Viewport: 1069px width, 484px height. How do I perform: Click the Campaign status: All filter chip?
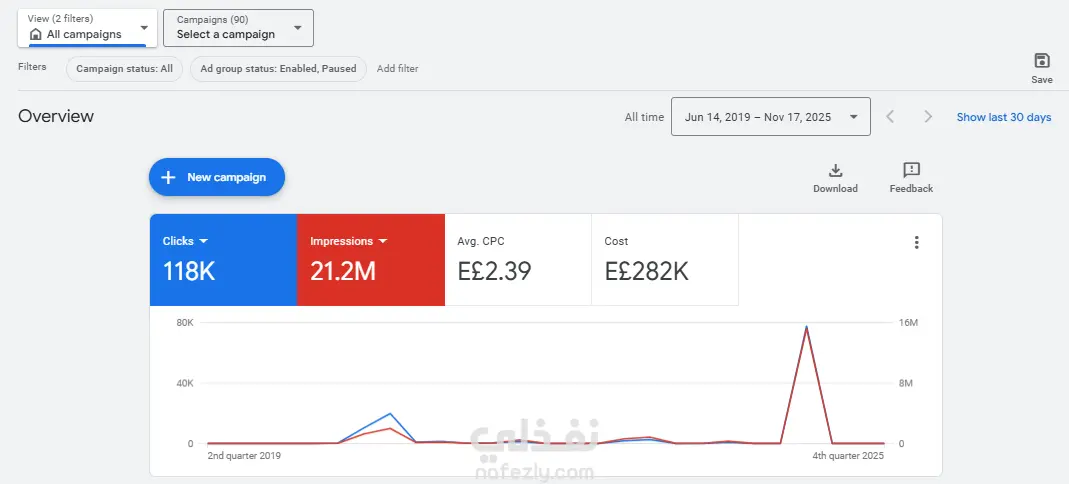pyautogui.click(x=124, y=69)
